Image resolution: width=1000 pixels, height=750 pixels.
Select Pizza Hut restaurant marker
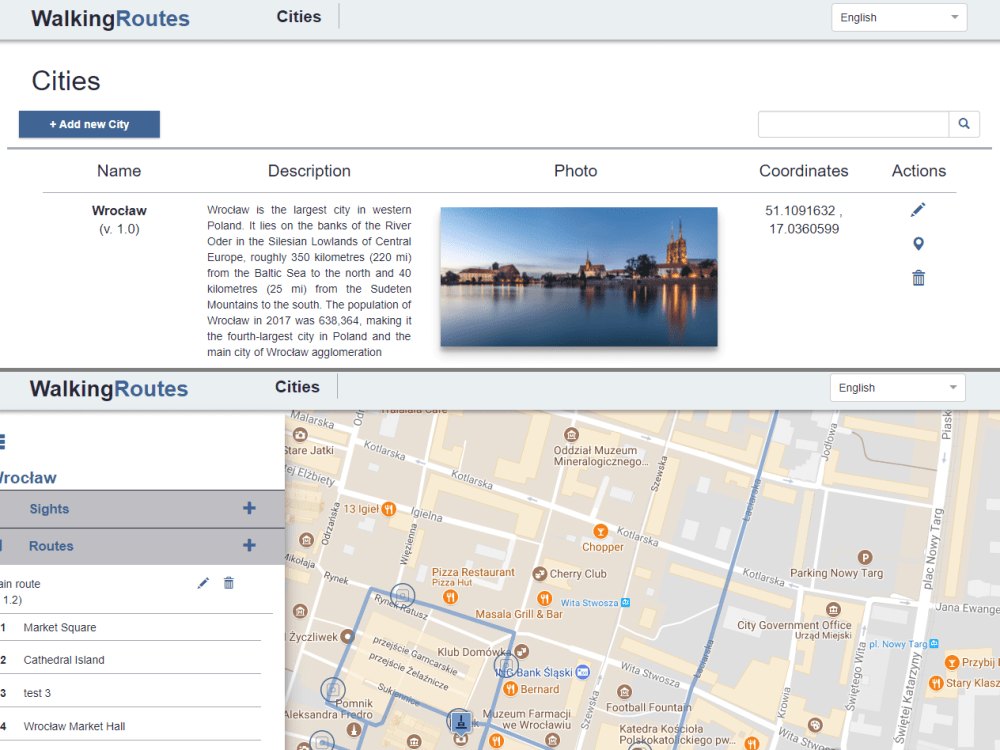[x=450, y=597]
